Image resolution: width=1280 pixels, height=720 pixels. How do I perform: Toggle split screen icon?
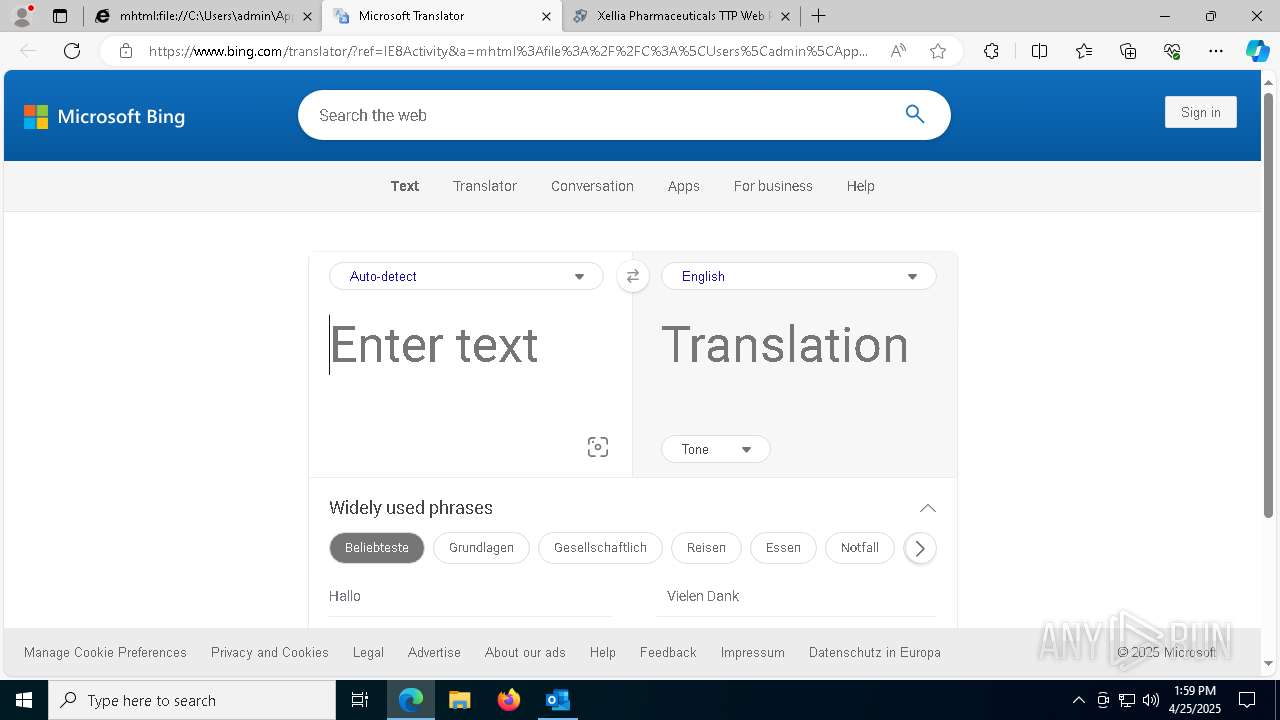tap(1039, 51)
